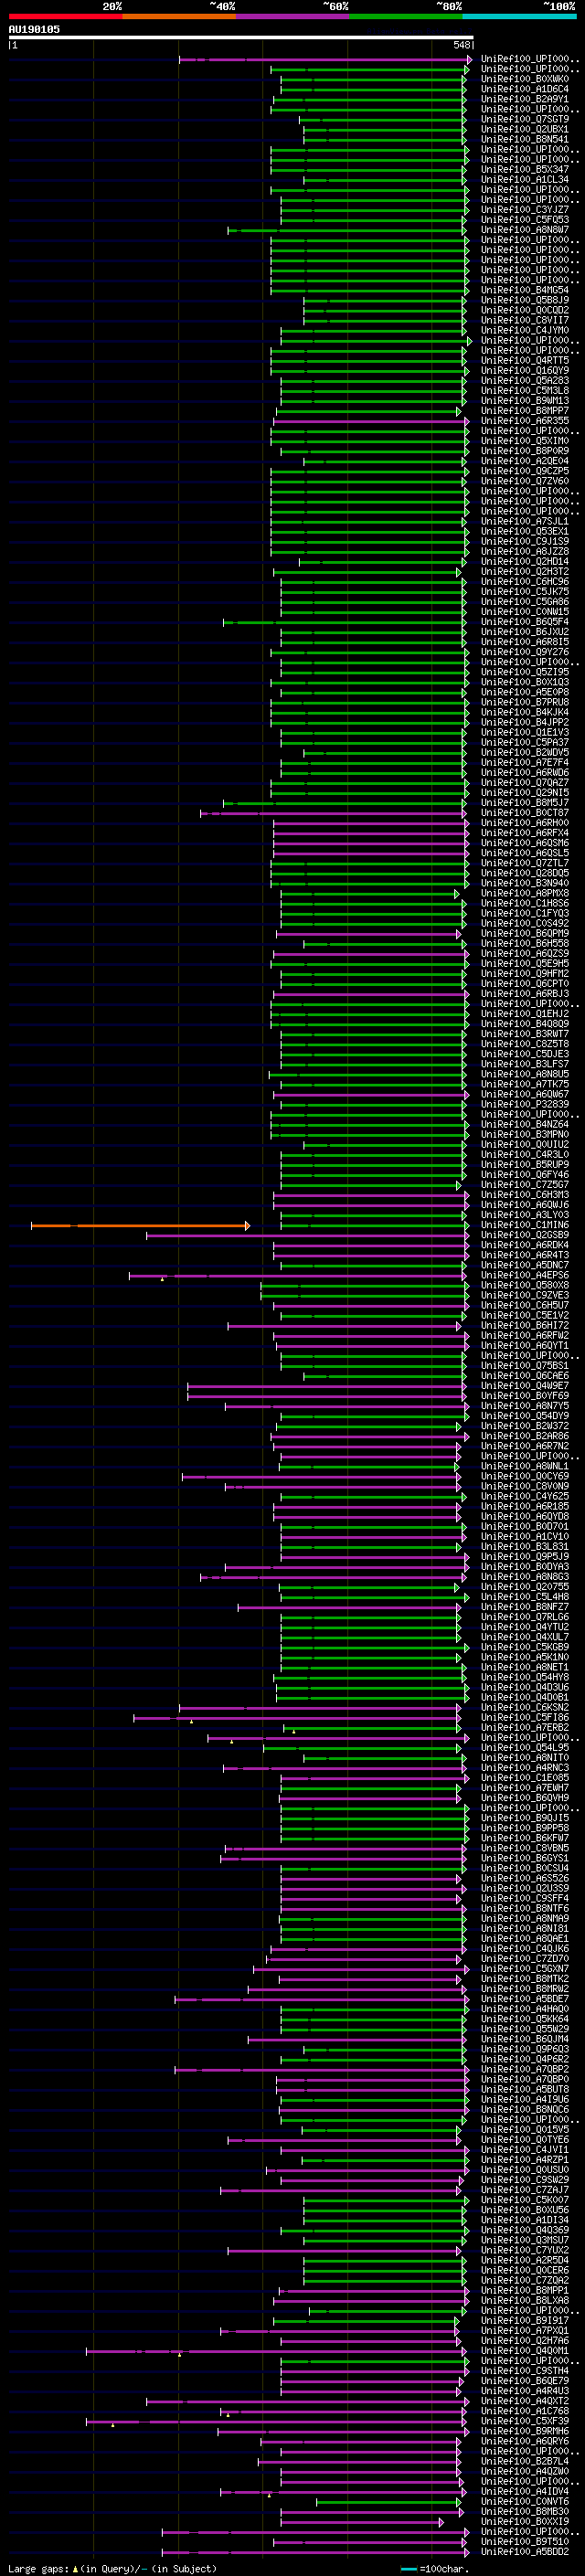Click the AU190105 query title
585x2576 pixels.
pos(34,30)
